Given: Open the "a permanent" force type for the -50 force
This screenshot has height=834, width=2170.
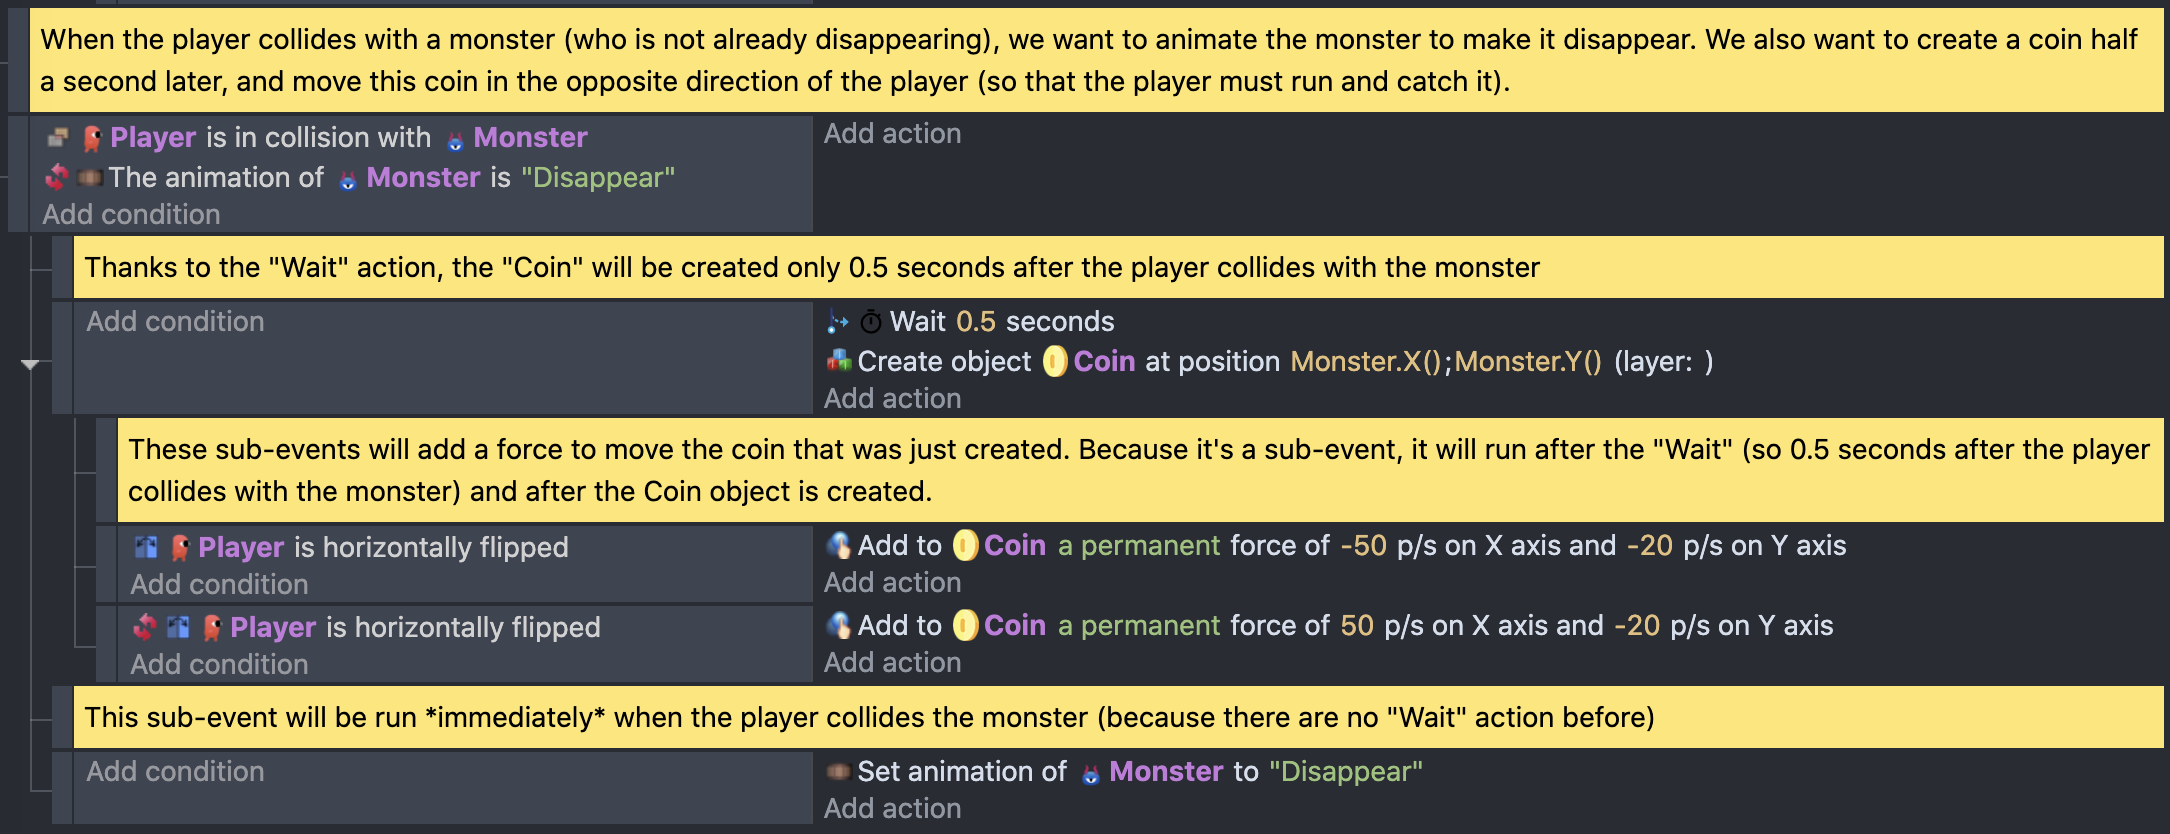Looking at the screenshot, I should click(x=1139, y=545).
